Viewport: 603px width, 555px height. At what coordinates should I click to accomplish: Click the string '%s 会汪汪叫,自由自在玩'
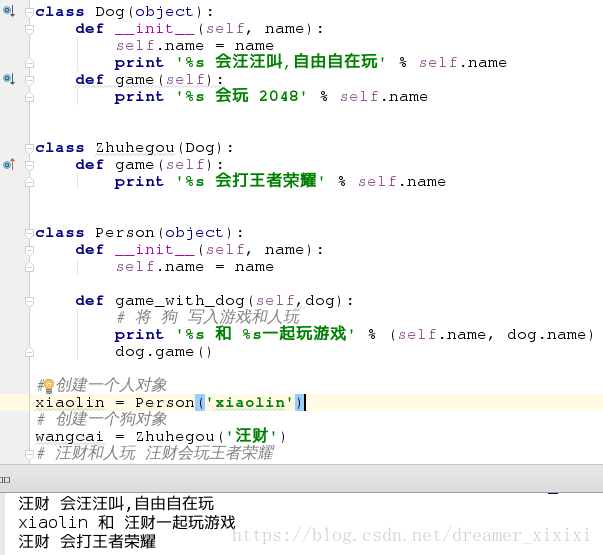point(281,62)
